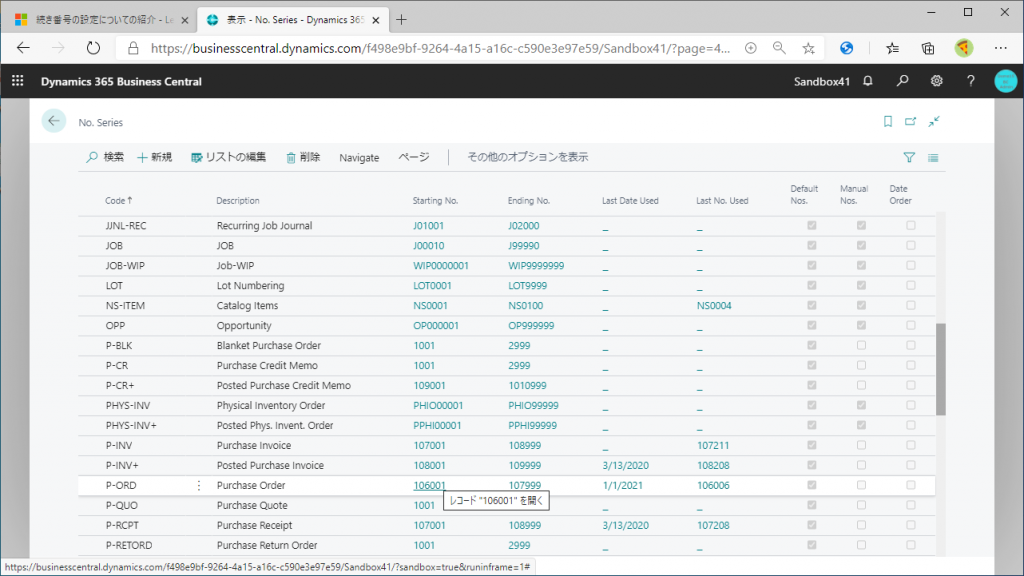Open the browser profile picture icon

pos(964,48)
